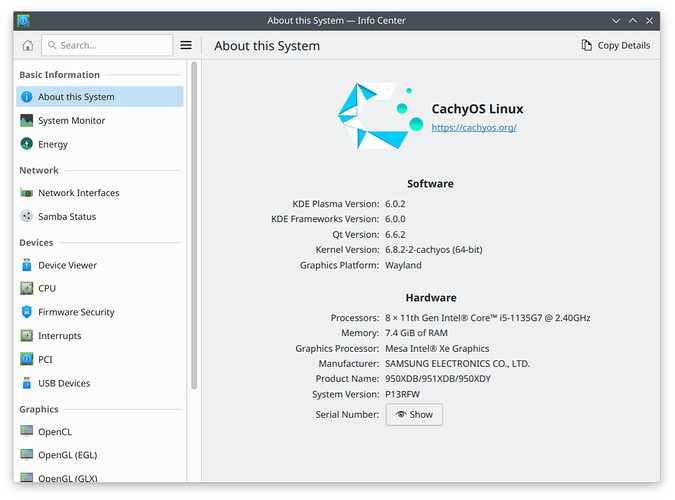Select the OpenCL entry
The width and height of the screenshot is (675, 500).
[55, 432]
